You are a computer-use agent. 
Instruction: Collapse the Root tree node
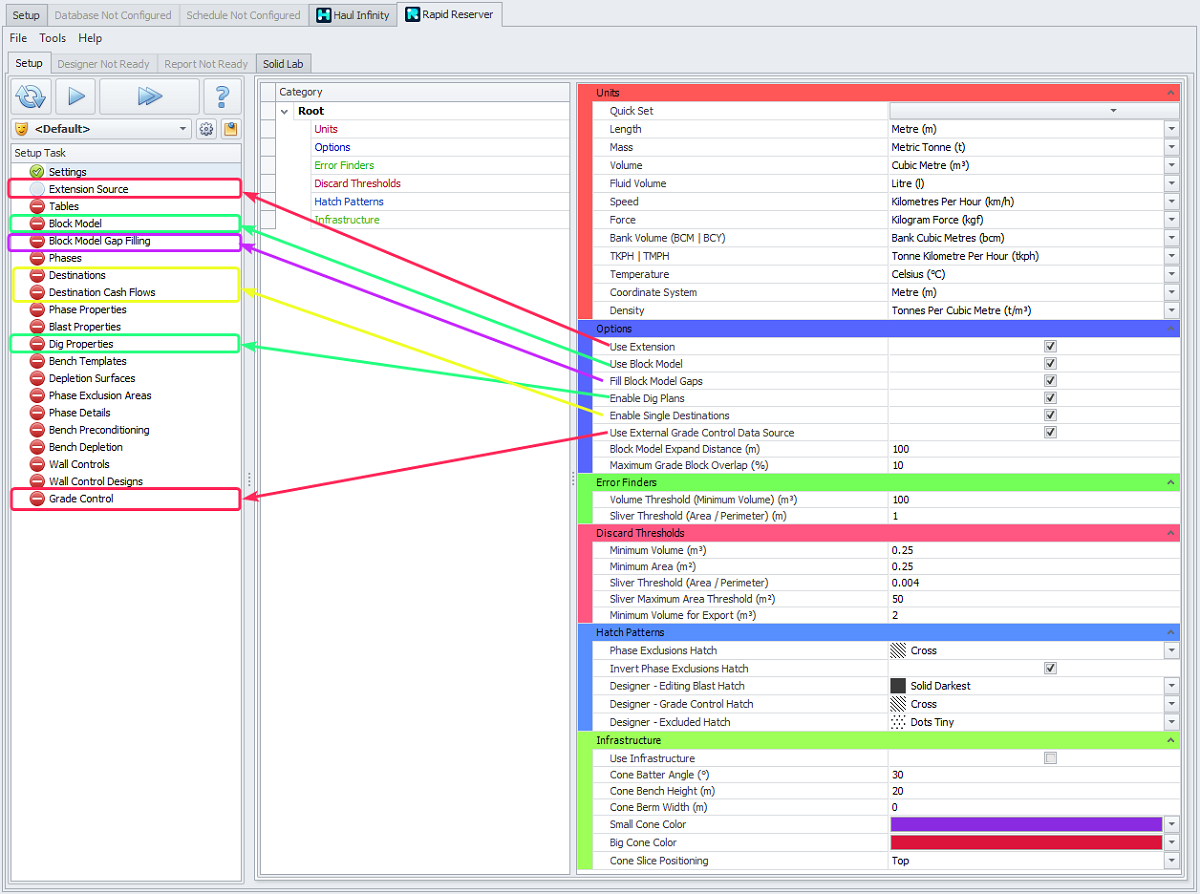point(285,111)
